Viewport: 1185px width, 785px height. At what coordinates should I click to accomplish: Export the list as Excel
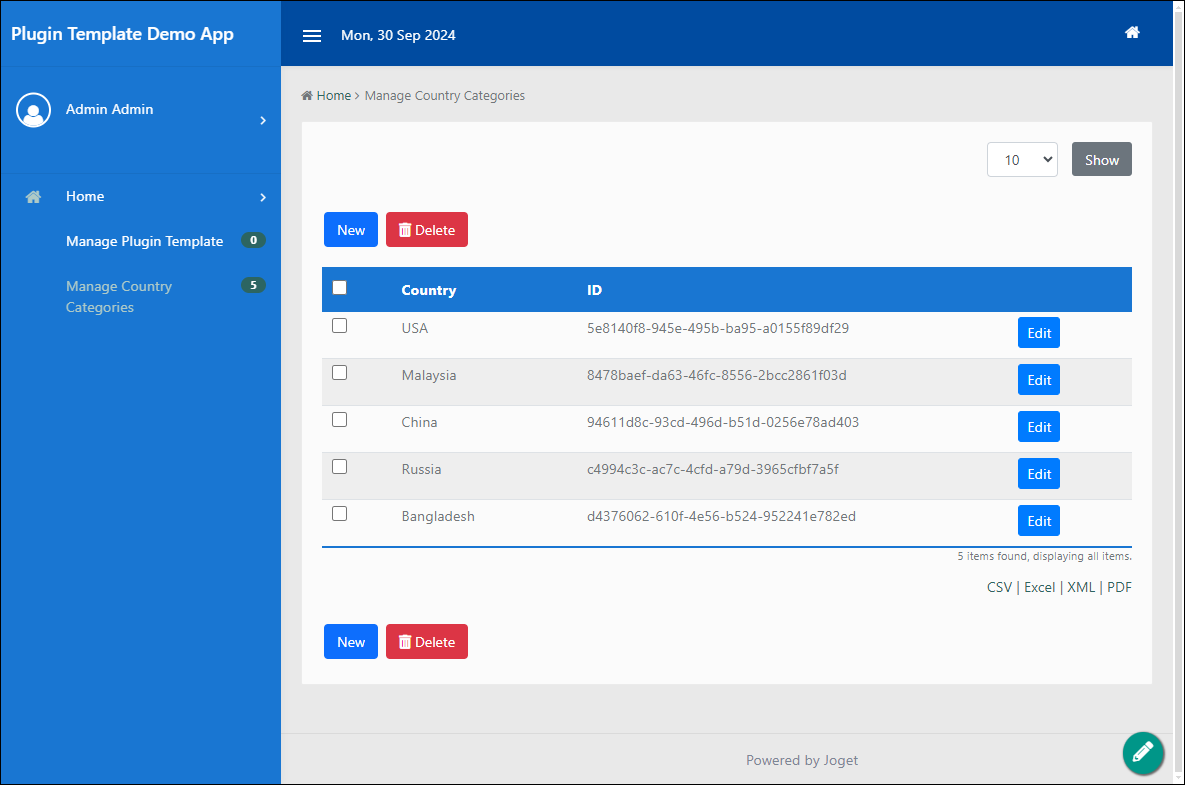(1039, 587)
